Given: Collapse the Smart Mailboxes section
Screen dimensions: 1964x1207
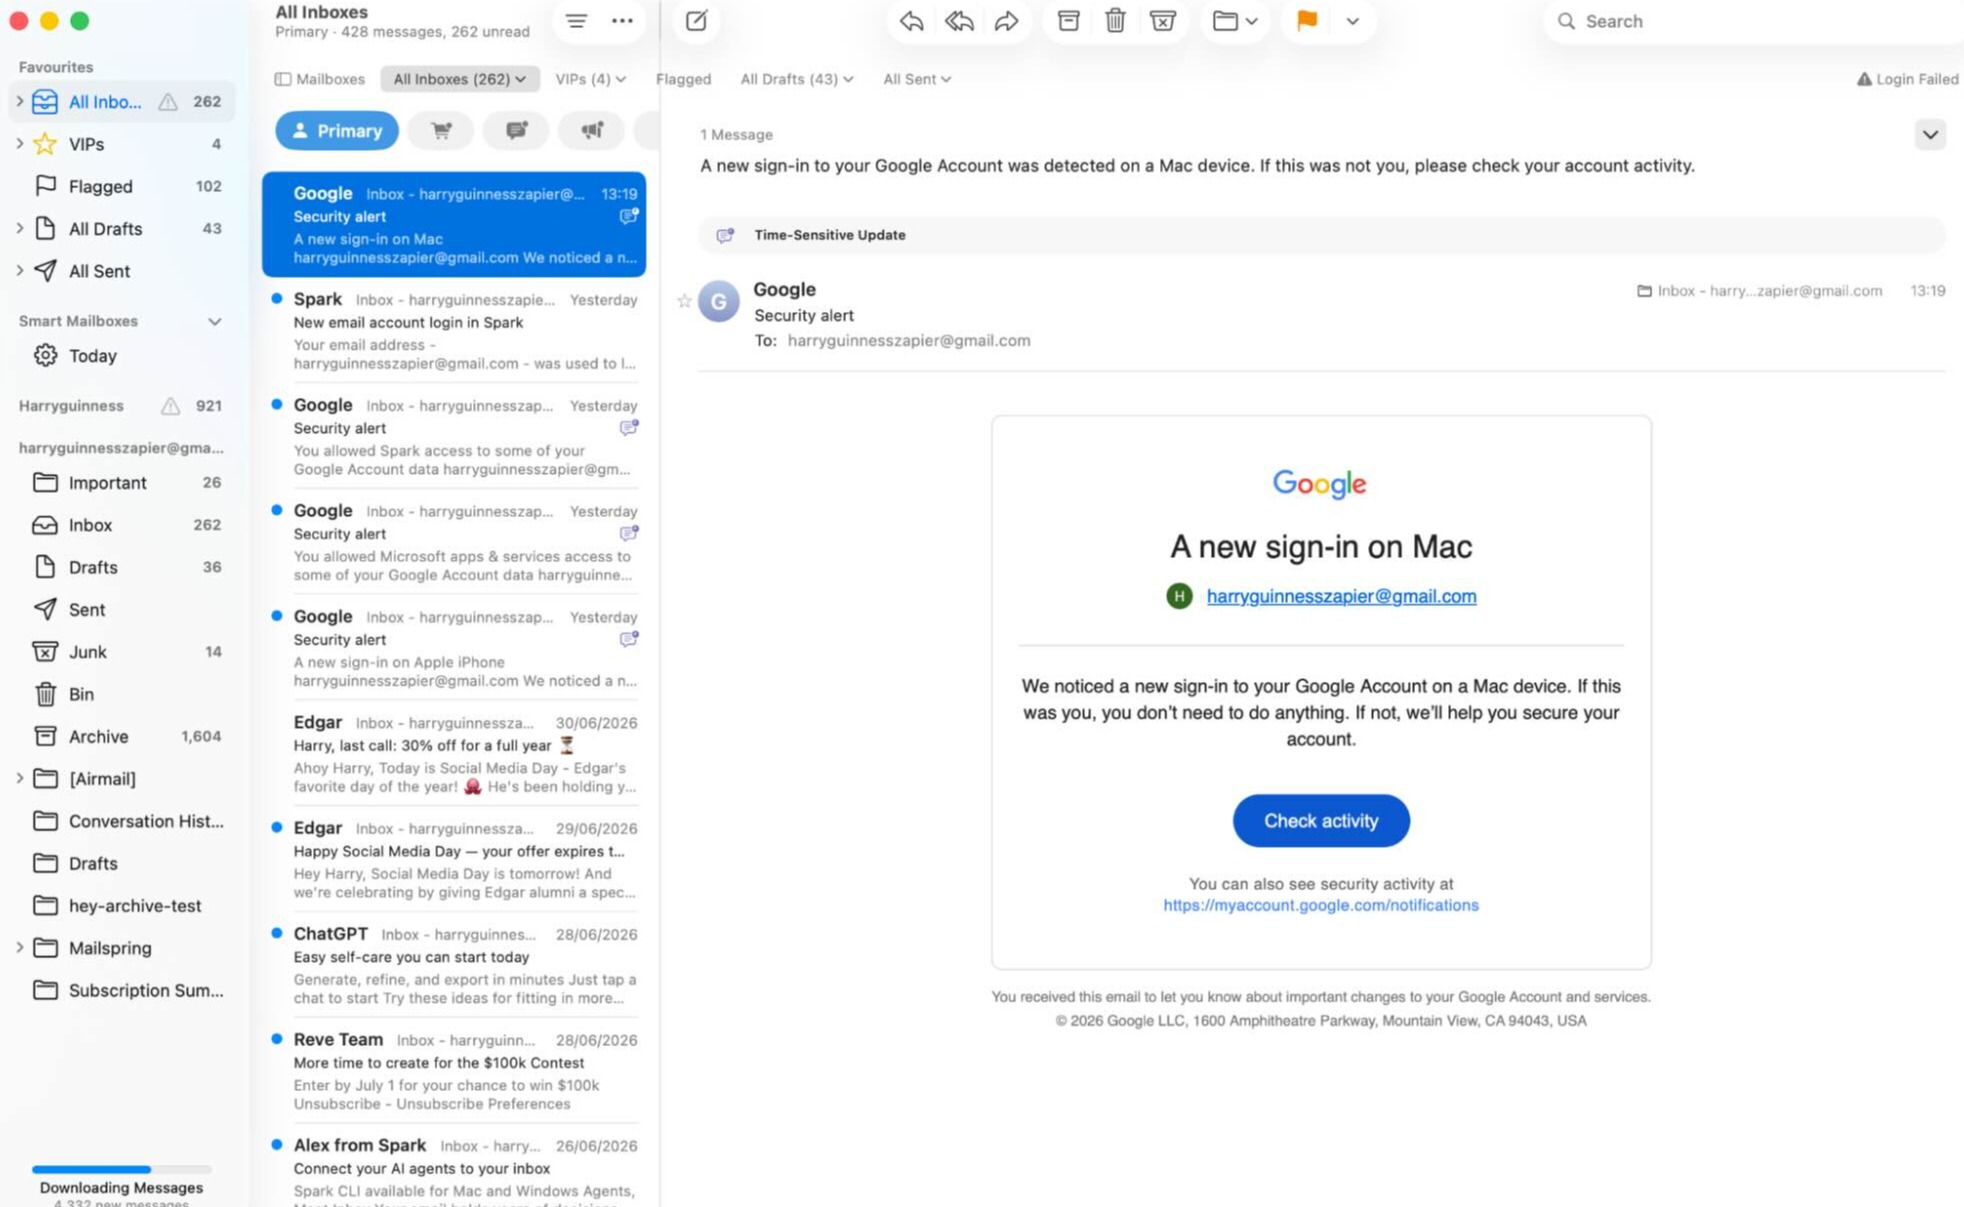Looking at the screenshot, I should pyautogui.click(x=214, y=322).
